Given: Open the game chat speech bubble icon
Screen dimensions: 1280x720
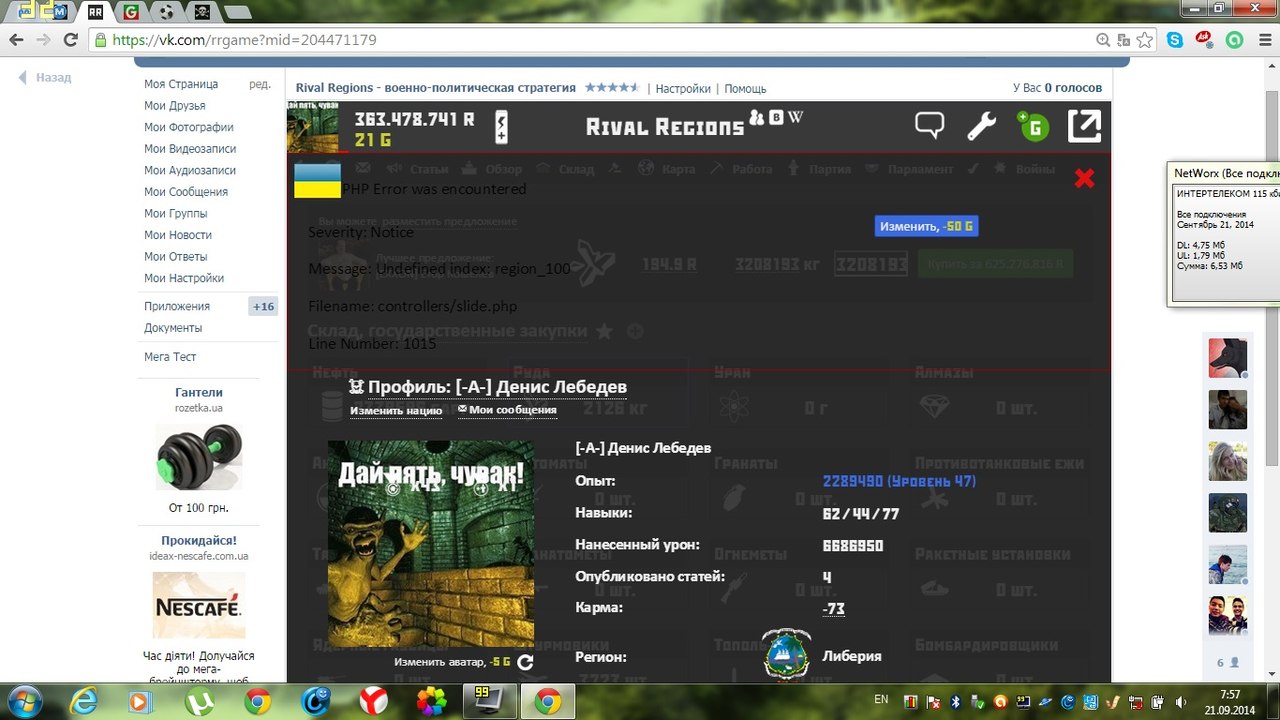Looking at the screenshot, I should 930,126.
